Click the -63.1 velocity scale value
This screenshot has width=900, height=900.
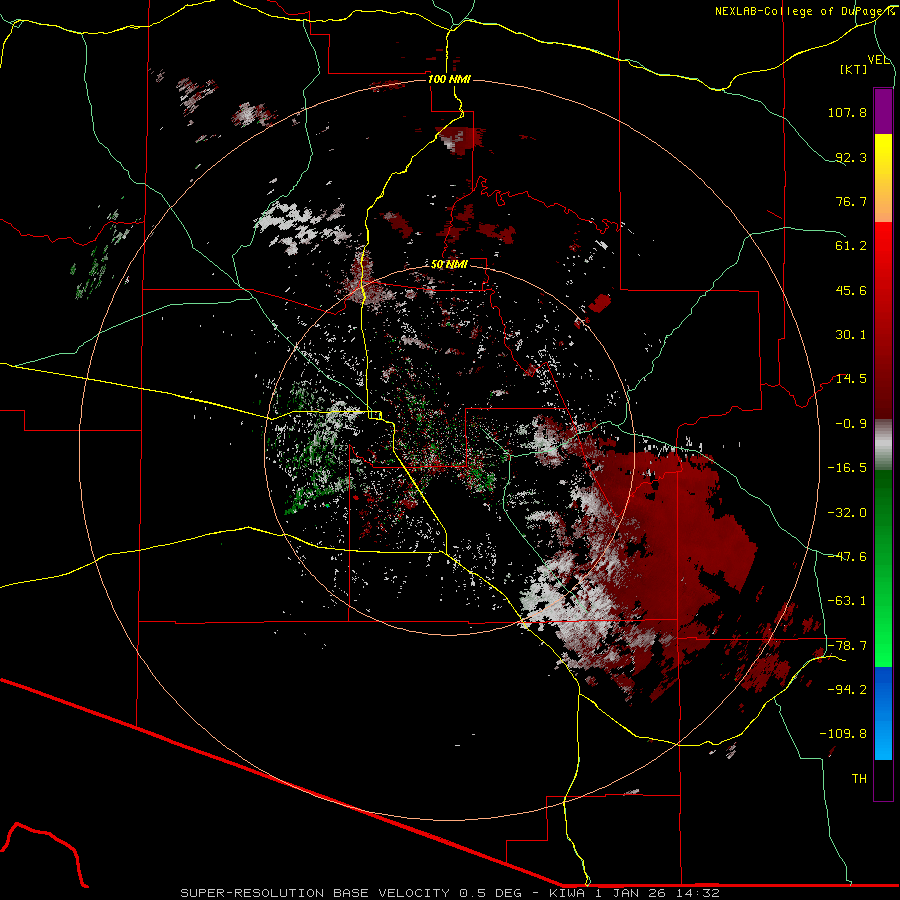click(x=847, y=601)
